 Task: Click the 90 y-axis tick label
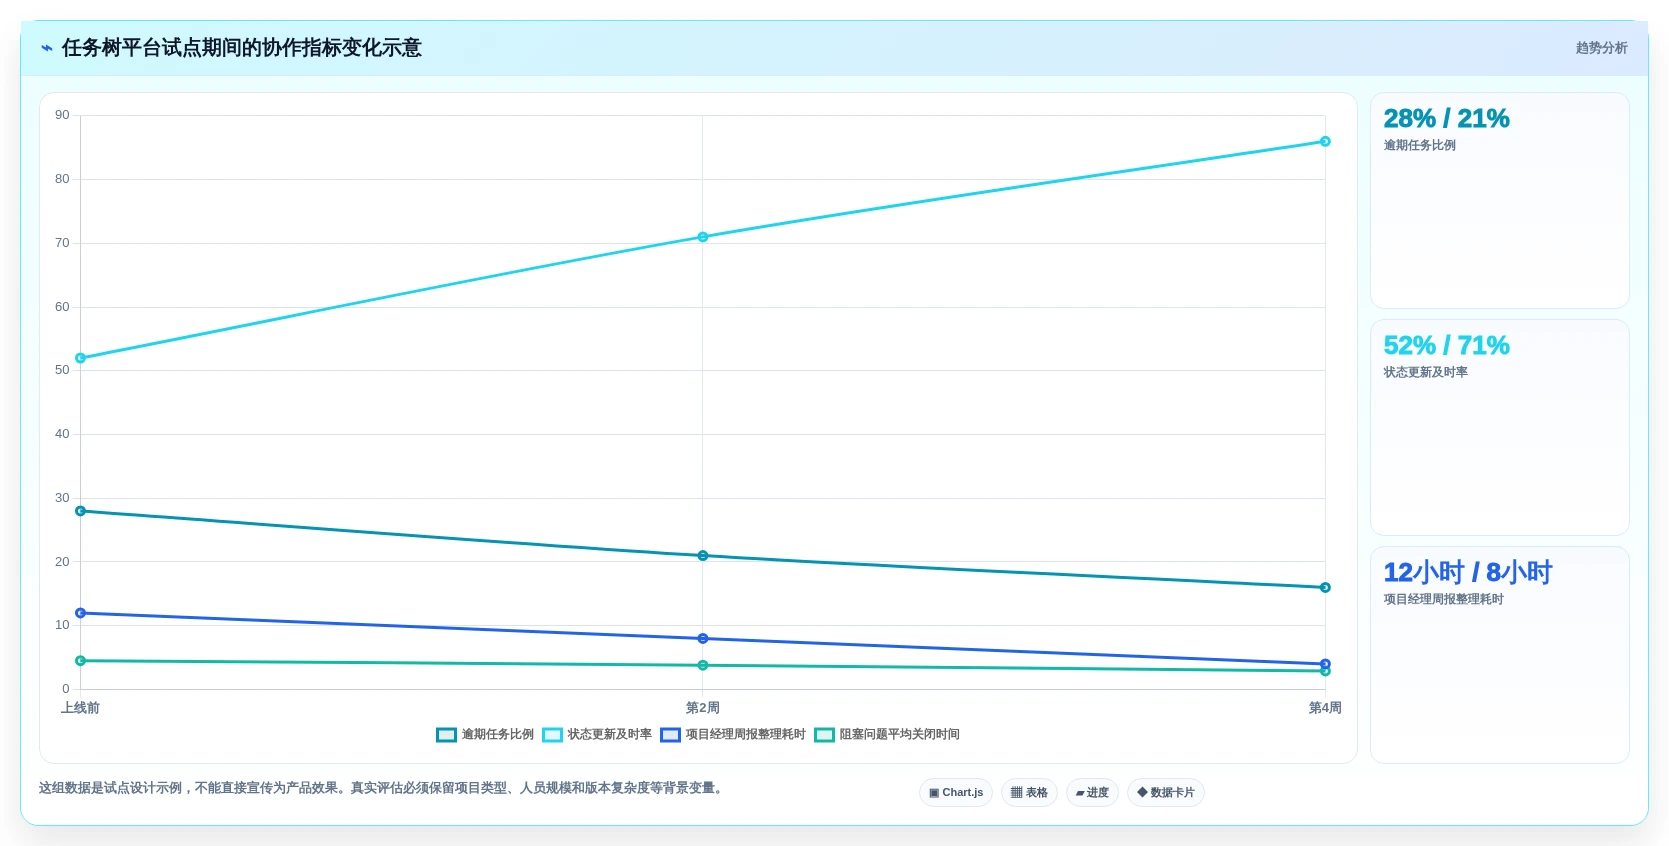click(62, 115)
